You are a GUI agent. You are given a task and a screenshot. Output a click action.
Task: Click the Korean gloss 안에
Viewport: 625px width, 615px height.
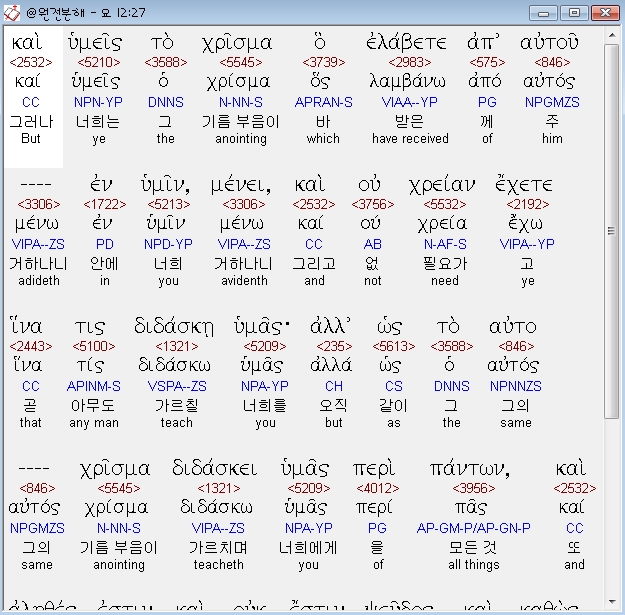pos(104,263)
